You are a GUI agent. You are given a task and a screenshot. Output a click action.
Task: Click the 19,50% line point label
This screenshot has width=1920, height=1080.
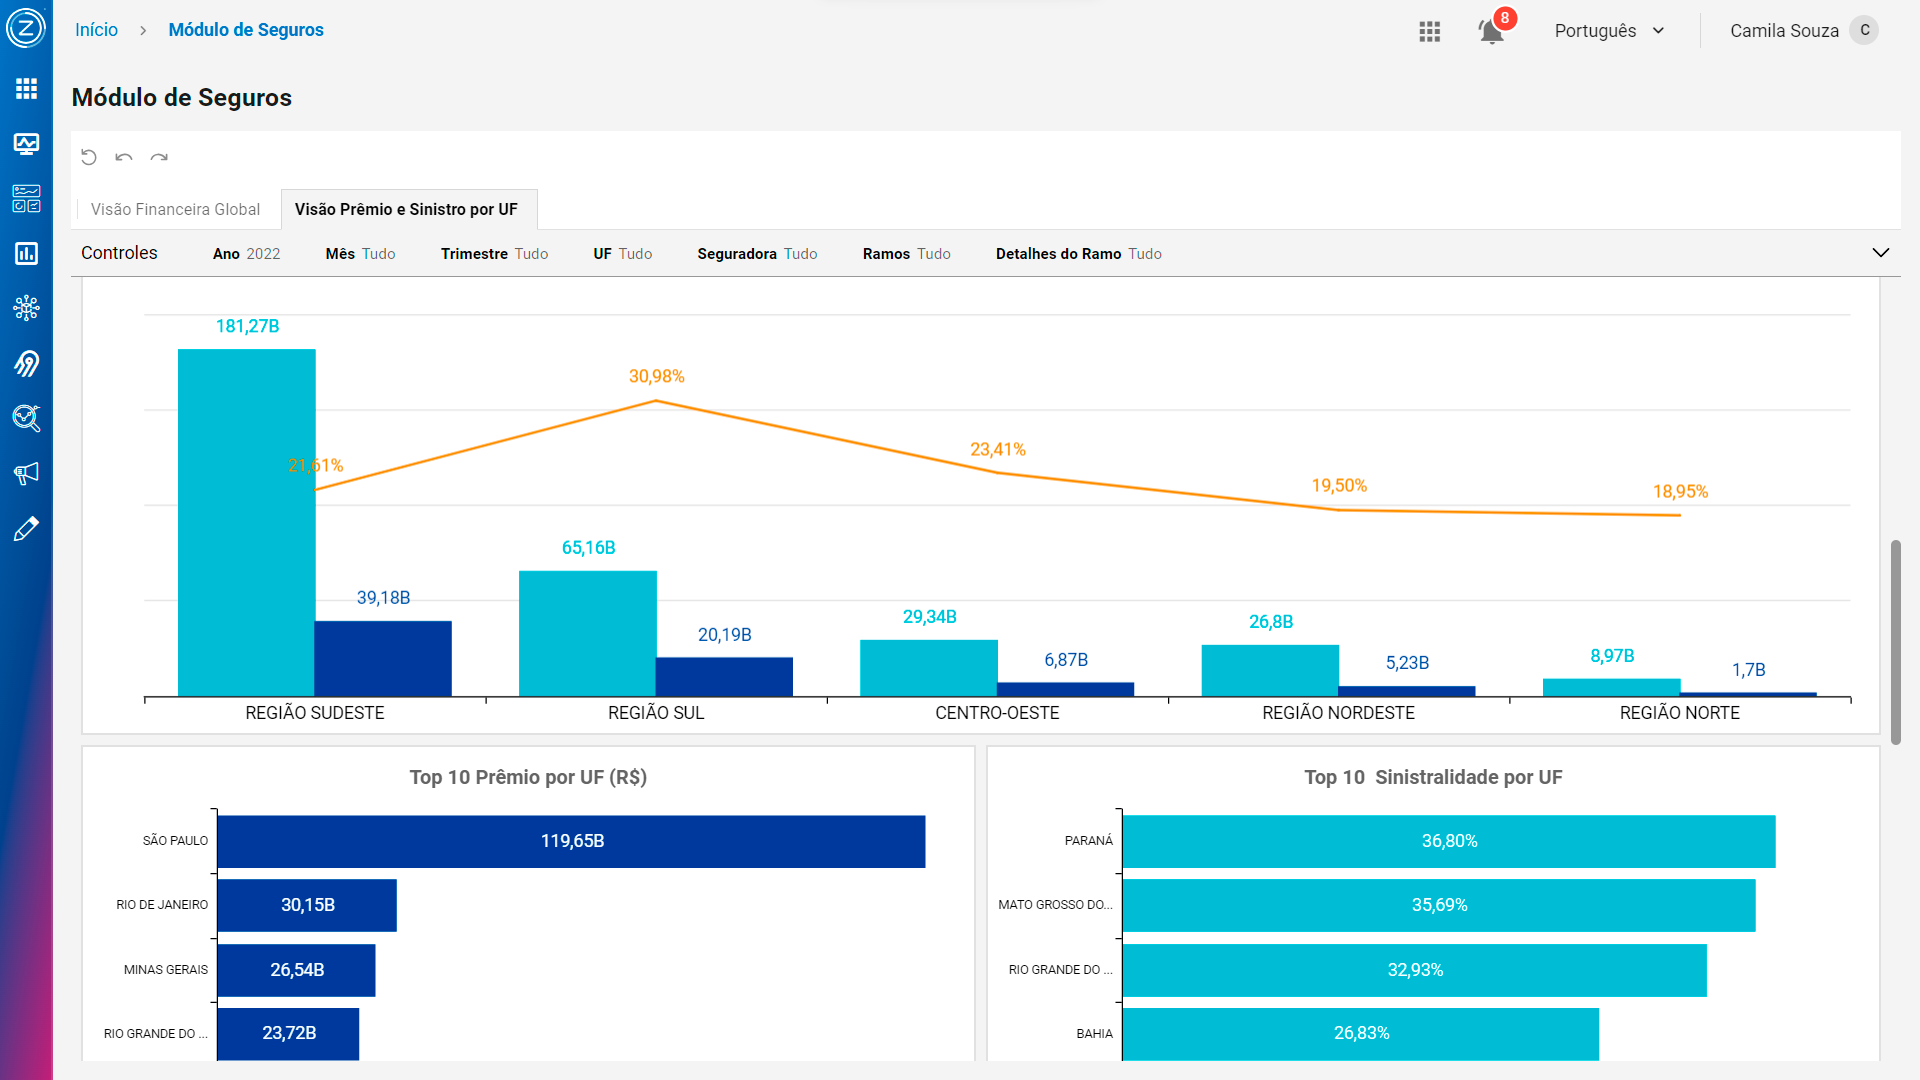point(1339,485)
